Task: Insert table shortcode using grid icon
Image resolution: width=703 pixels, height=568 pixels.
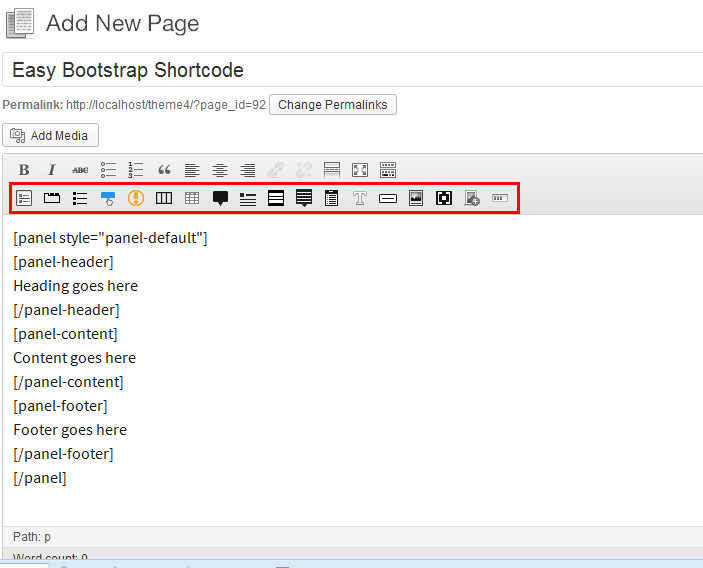Action: click(x=192, y=198)
